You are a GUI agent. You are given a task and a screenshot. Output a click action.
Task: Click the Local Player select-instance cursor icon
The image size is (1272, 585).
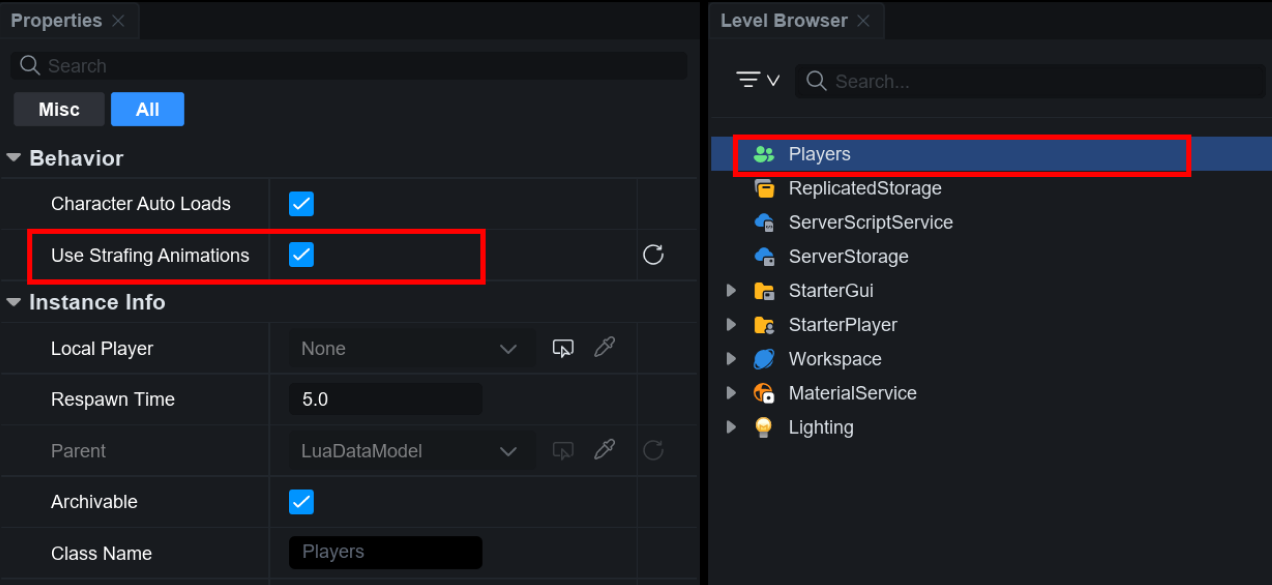[563, 348]
